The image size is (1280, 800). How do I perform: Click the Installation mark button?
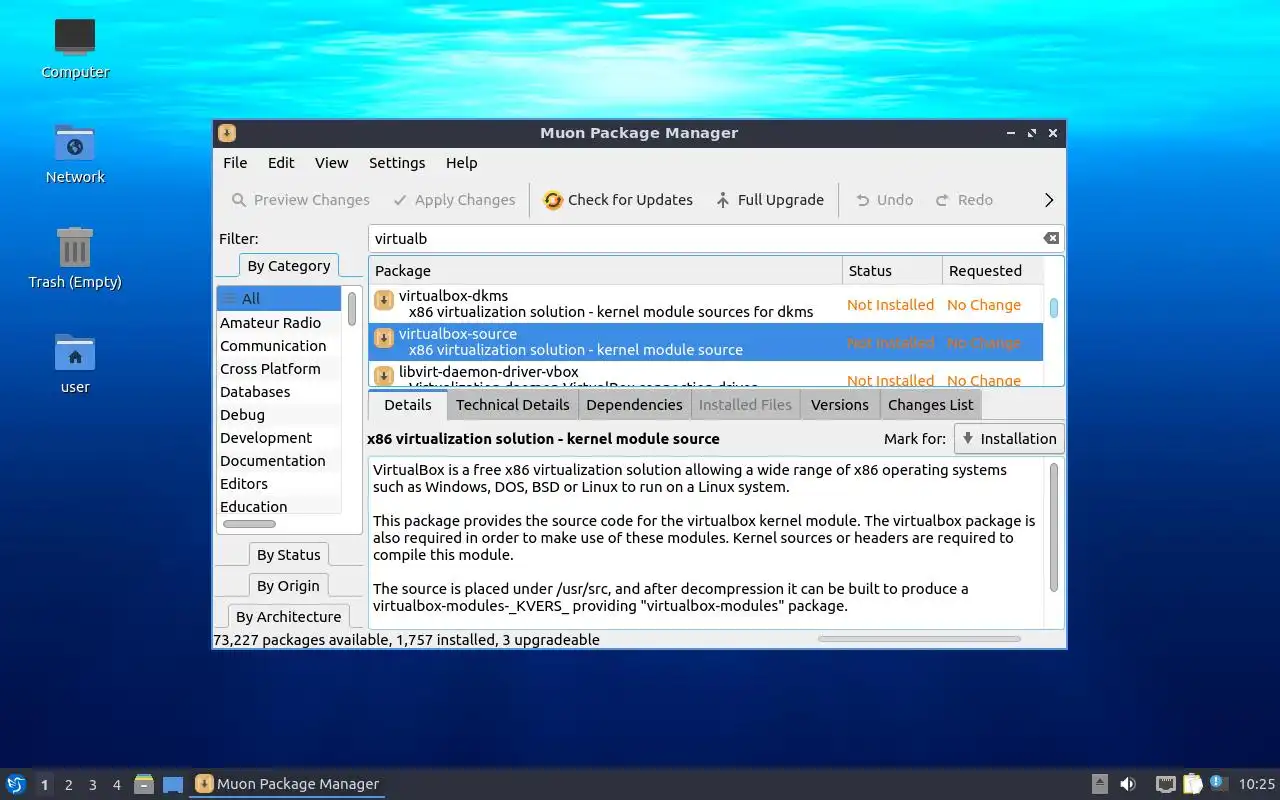(x=1009, y=438)
